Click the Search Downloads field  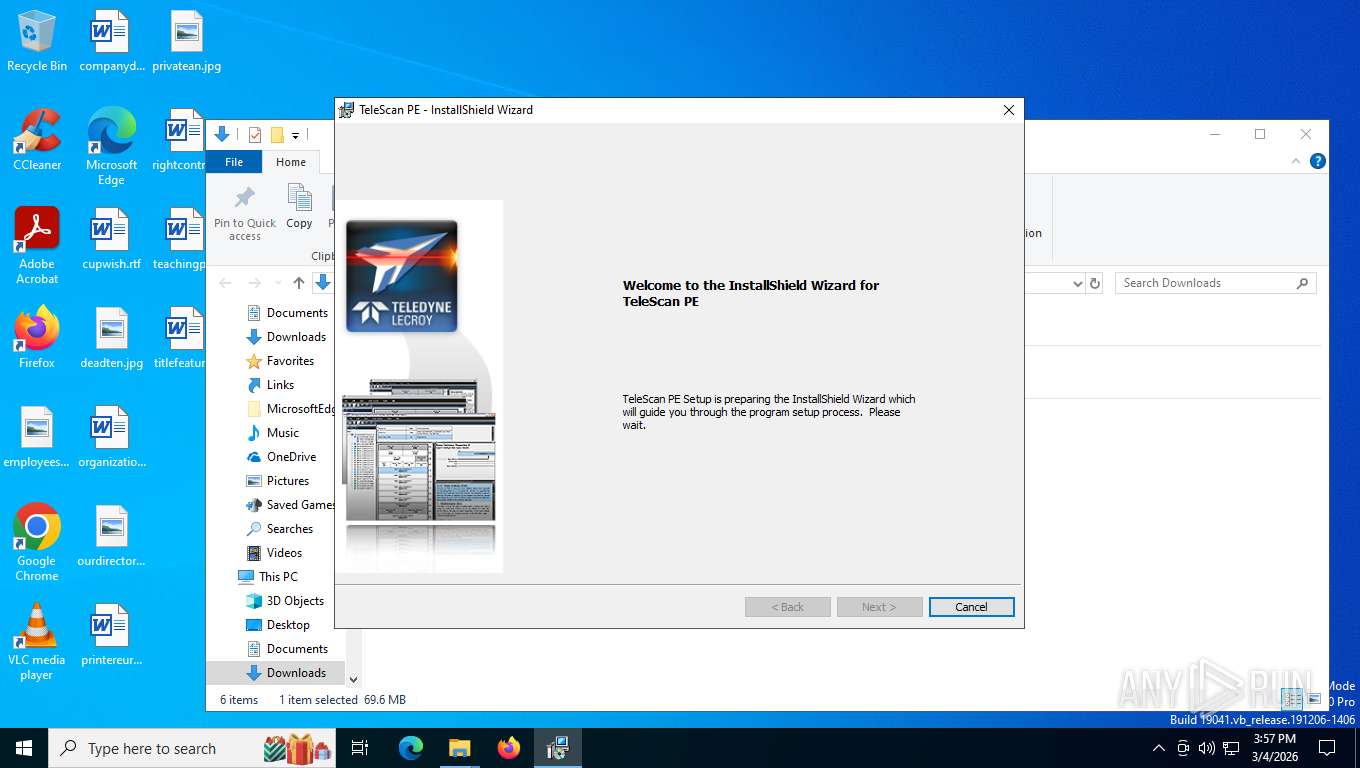pos(1215,283)
